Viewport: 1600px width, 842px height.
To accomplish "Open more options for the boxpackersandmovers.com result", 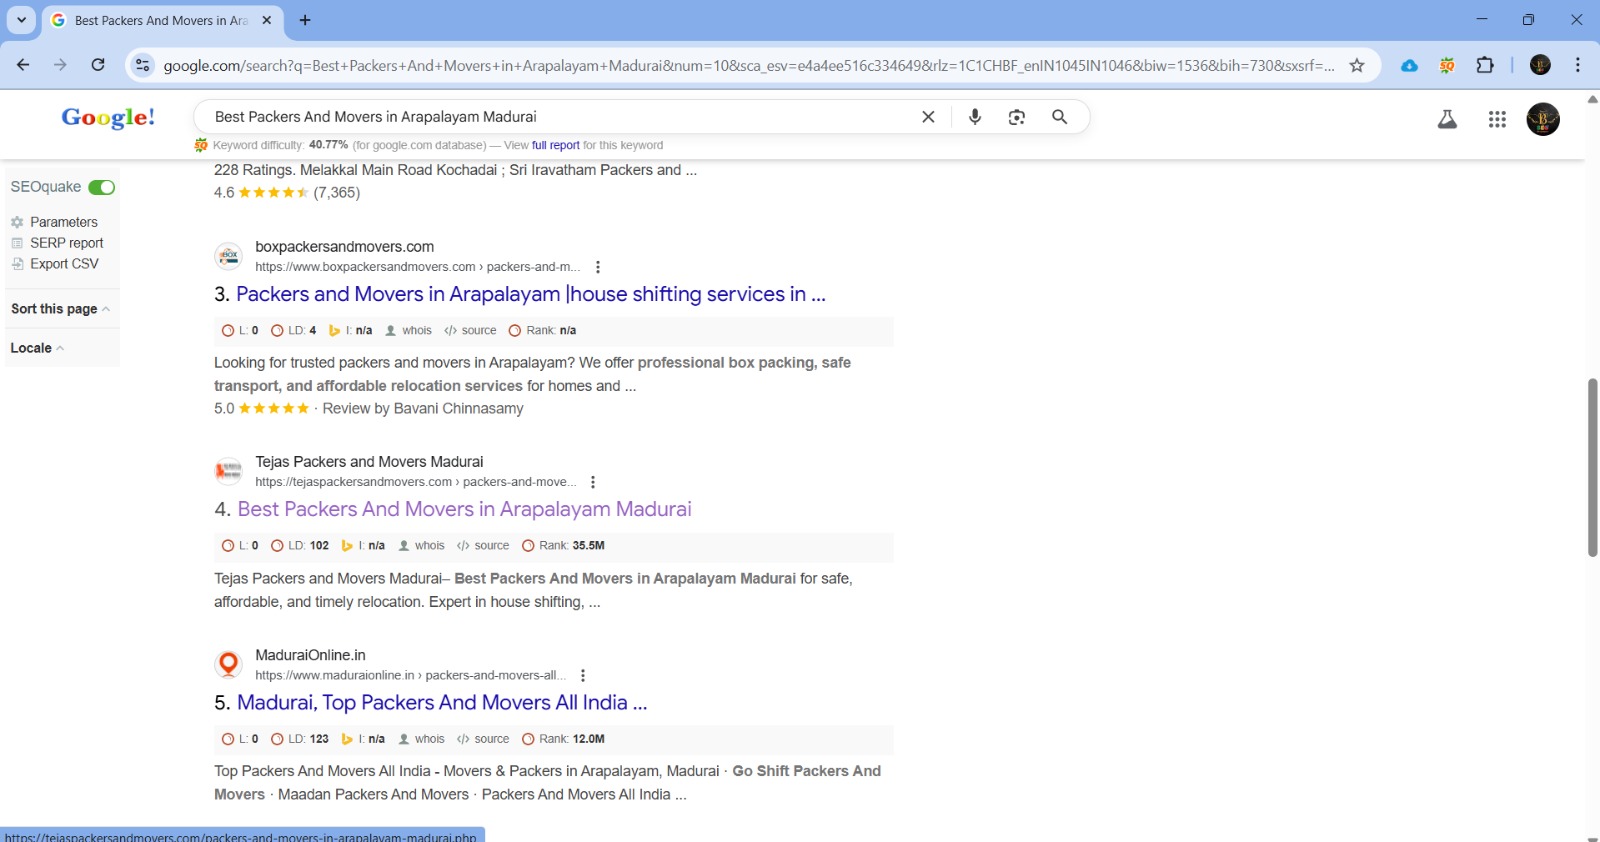I will (598, 267).
